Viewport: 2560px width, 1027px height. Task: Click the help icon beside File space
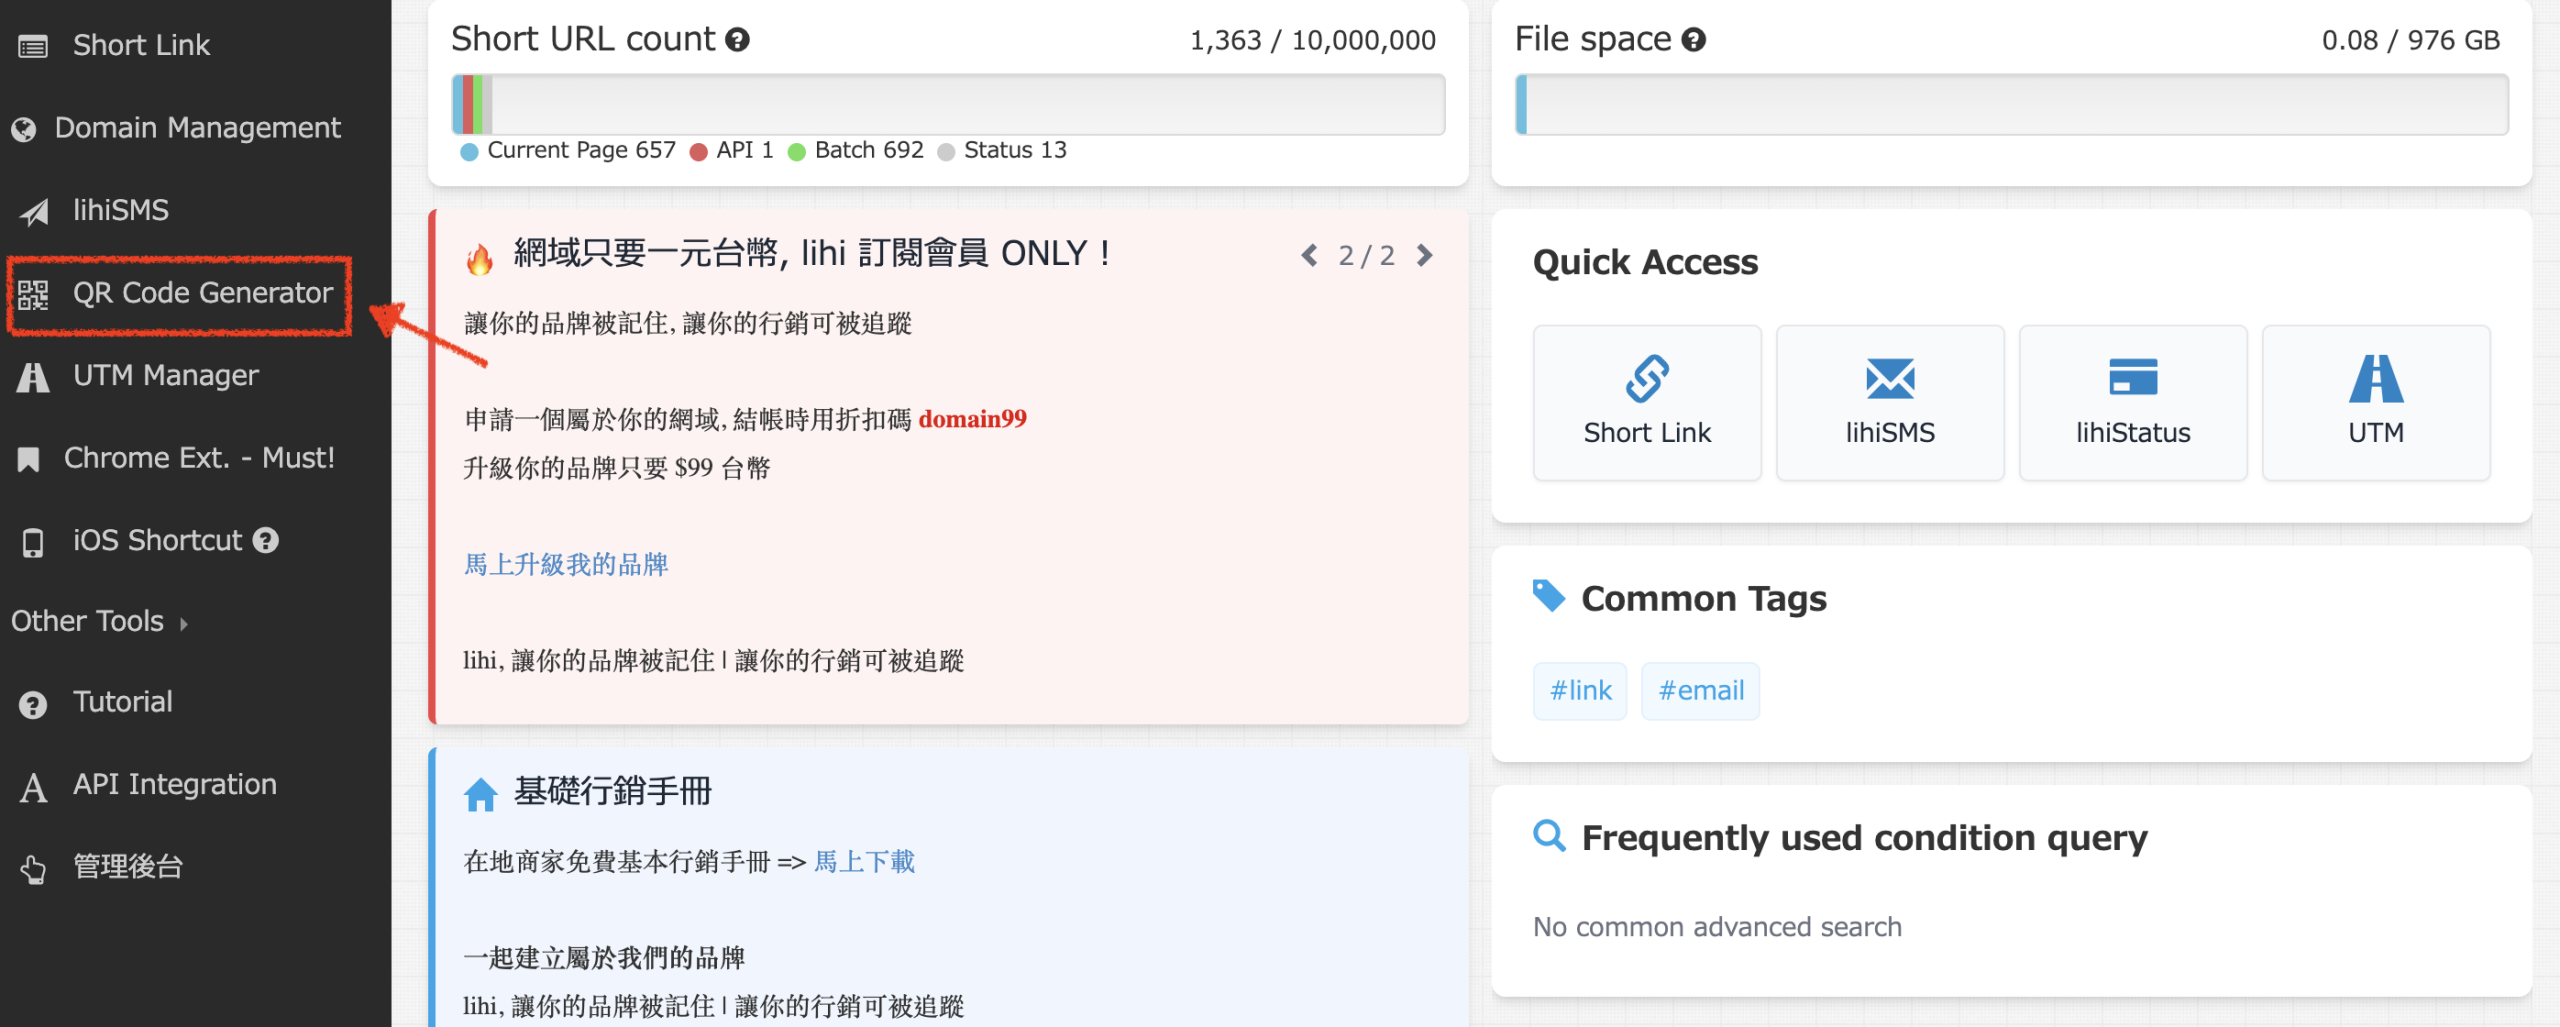click(1693, 40)
